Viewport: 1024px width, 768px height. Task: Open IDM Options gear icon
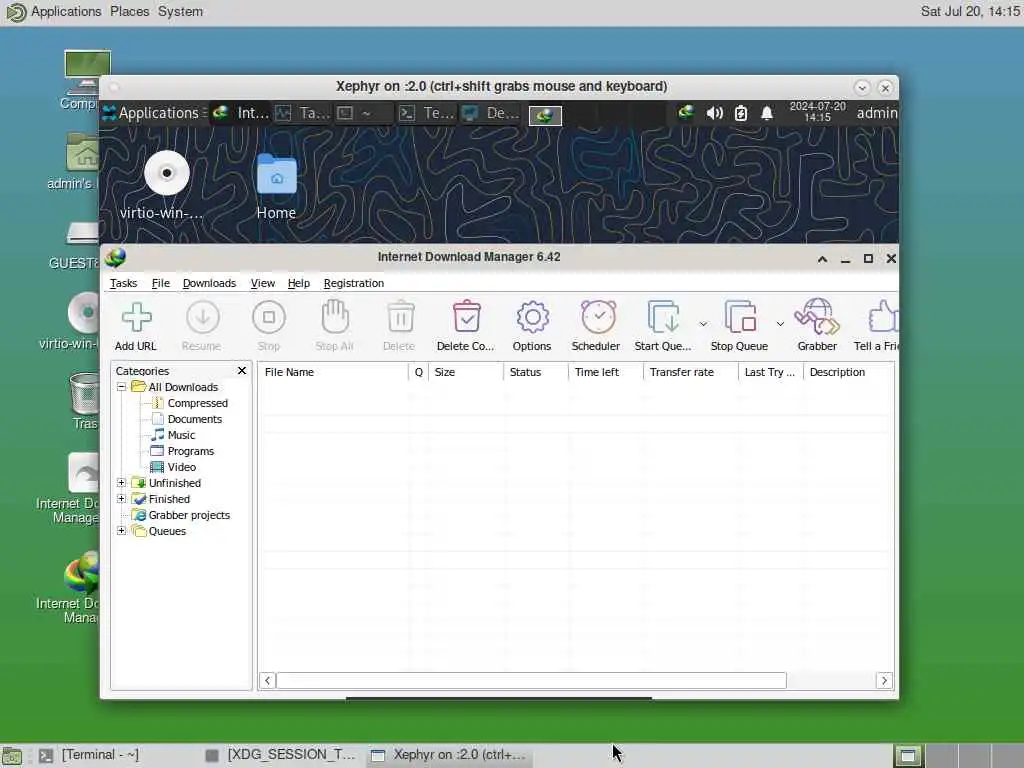532,317
